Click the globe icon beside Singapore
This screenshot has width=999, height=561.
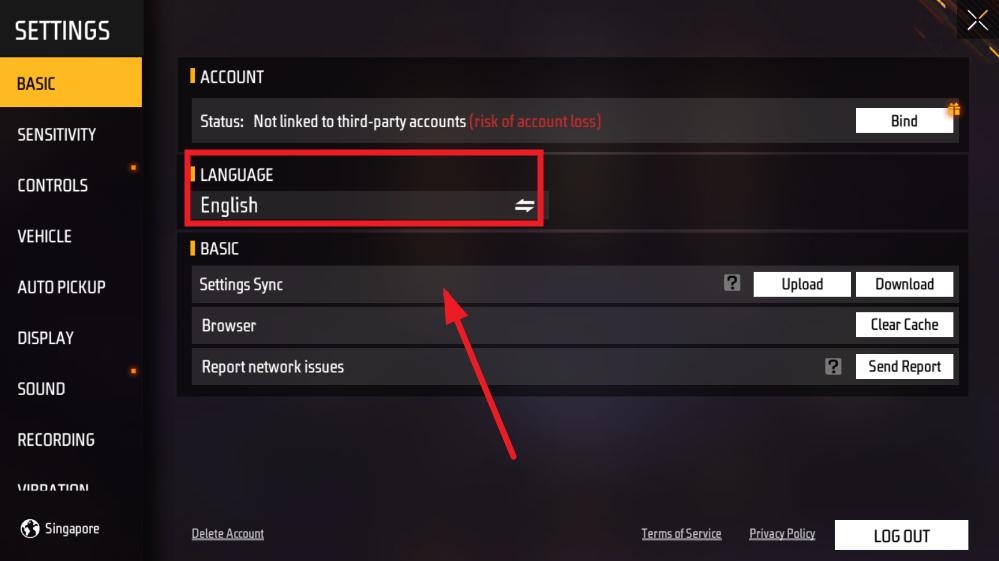[29, 528]
